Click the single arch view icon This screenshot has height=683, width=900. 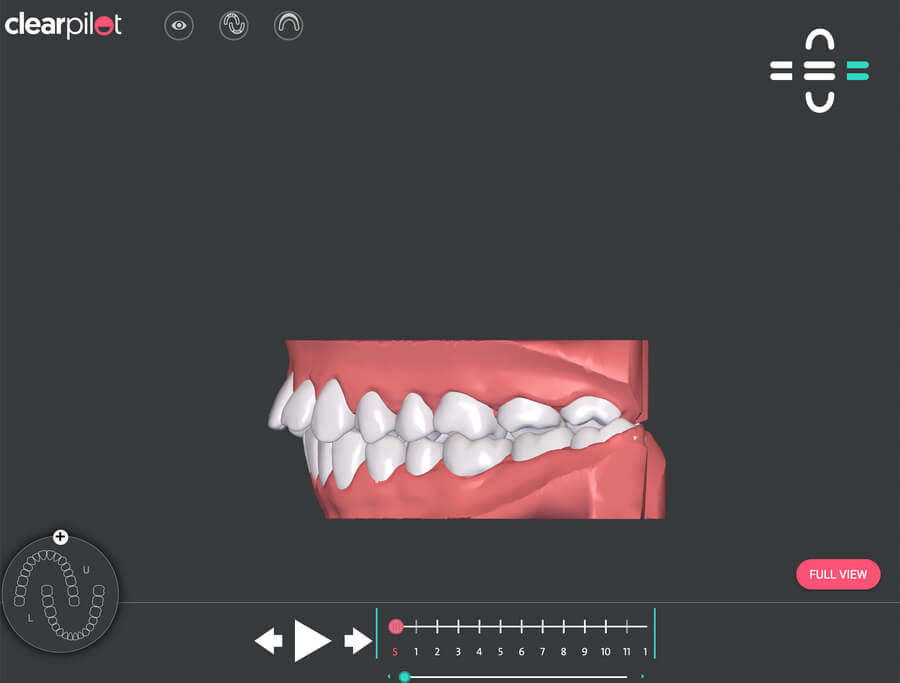[288, 26]
